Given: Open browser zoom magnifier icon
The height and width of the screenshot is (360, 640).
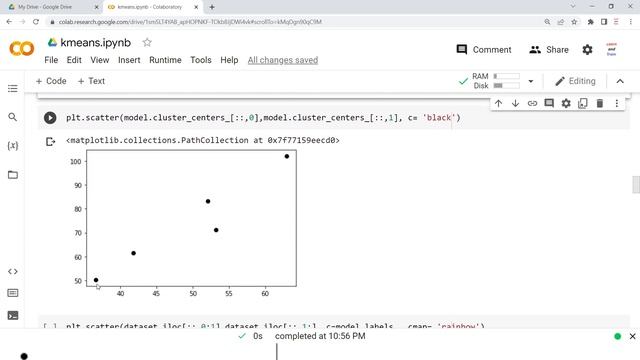Looking at the screenshot, I should point(547,22).
